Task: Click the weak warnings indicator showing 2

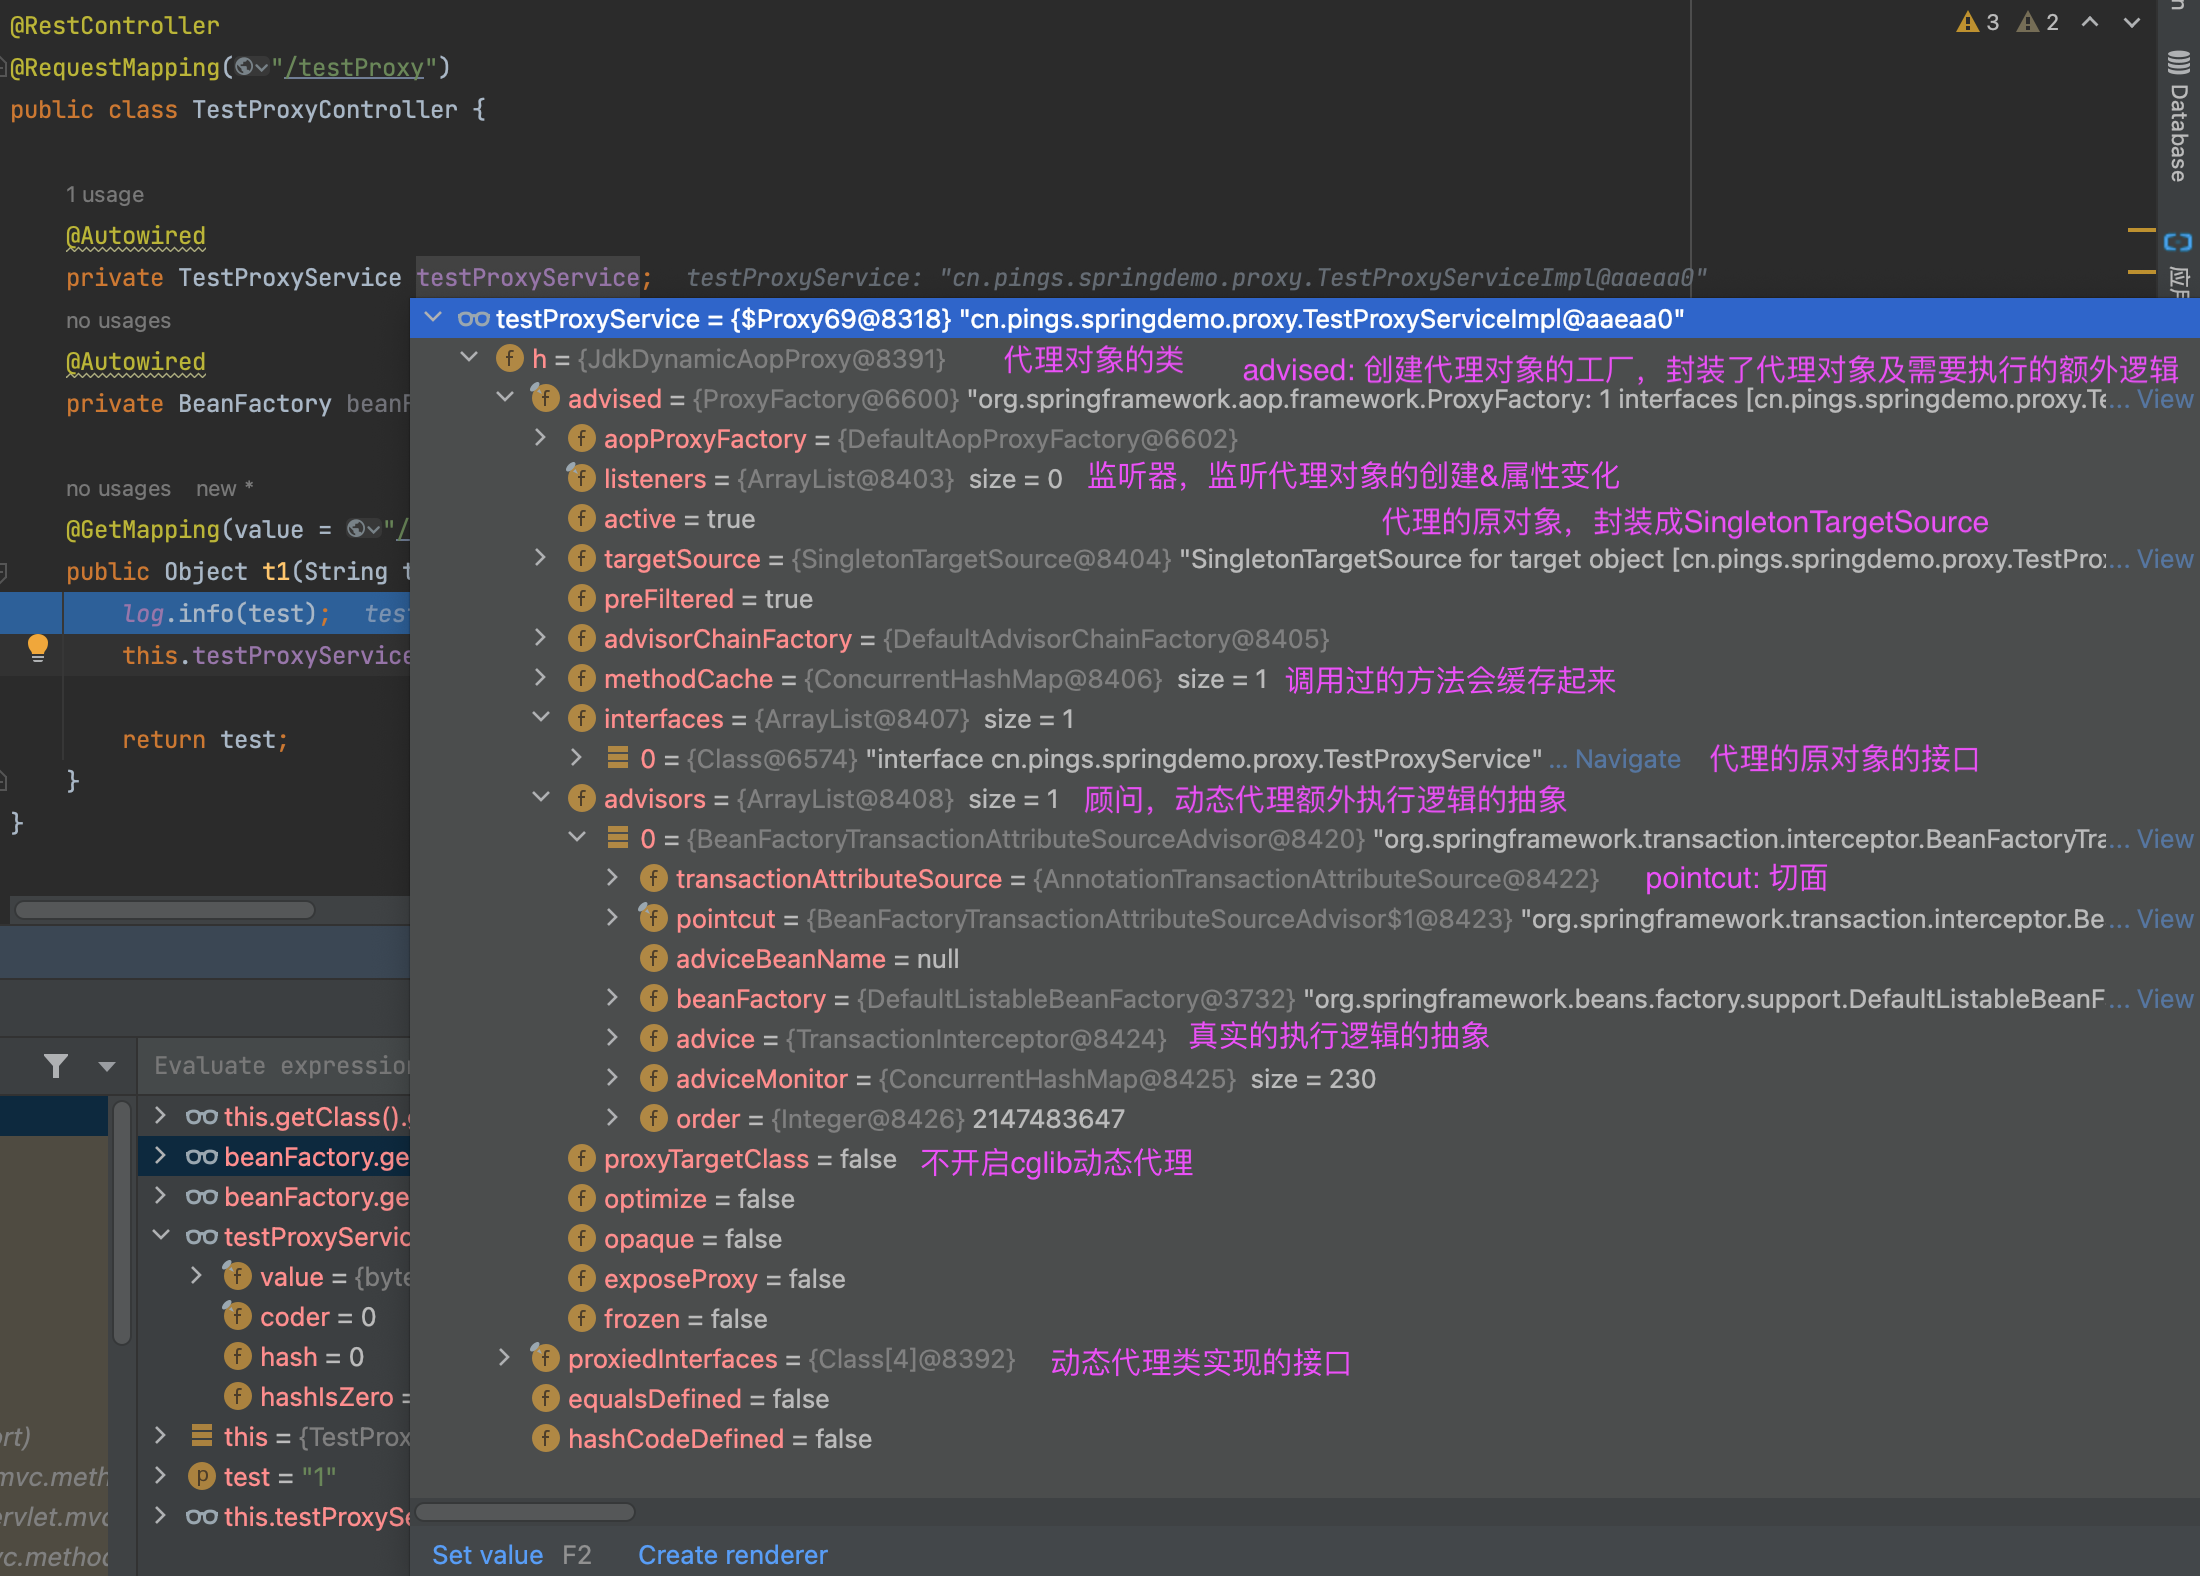Action: tap(2038, 22)
